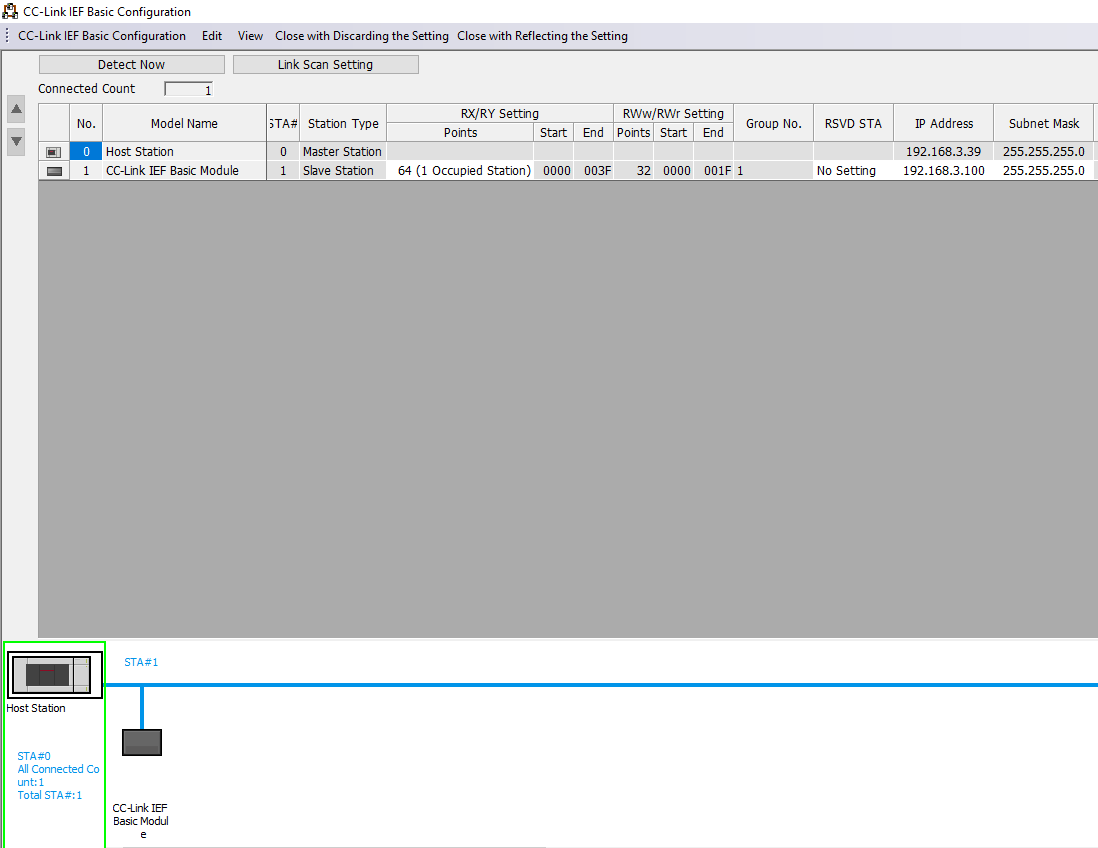Click IP address 192.168.3.39

(x=943, y=152)
